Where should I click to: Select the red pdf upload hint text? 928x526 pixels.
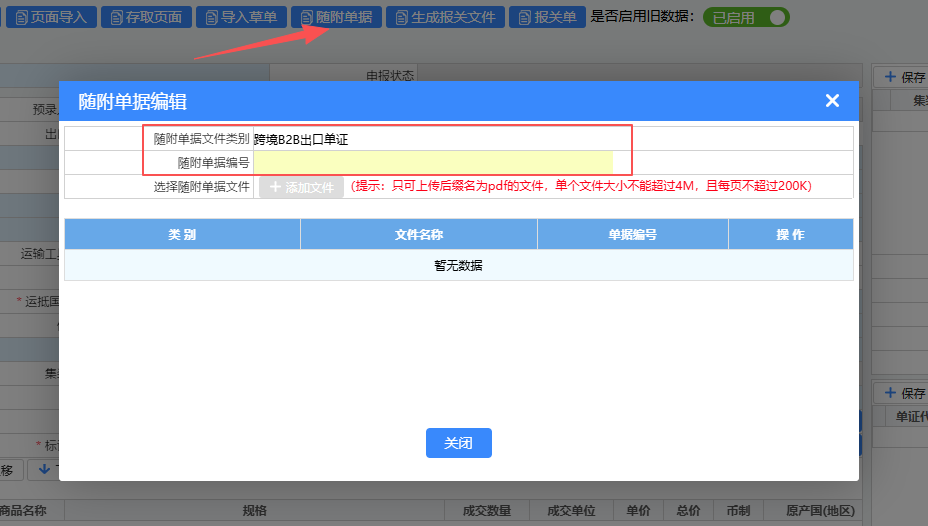[x=581, y=186]
